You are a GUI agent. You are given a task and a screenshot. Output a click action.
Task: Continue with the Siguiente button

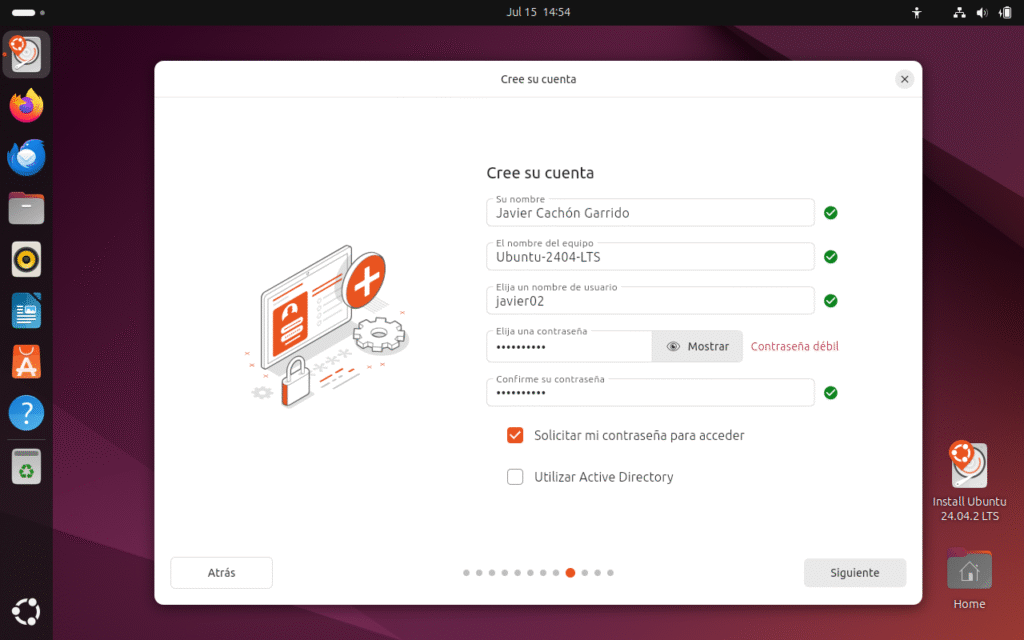(x=855, y=573)
